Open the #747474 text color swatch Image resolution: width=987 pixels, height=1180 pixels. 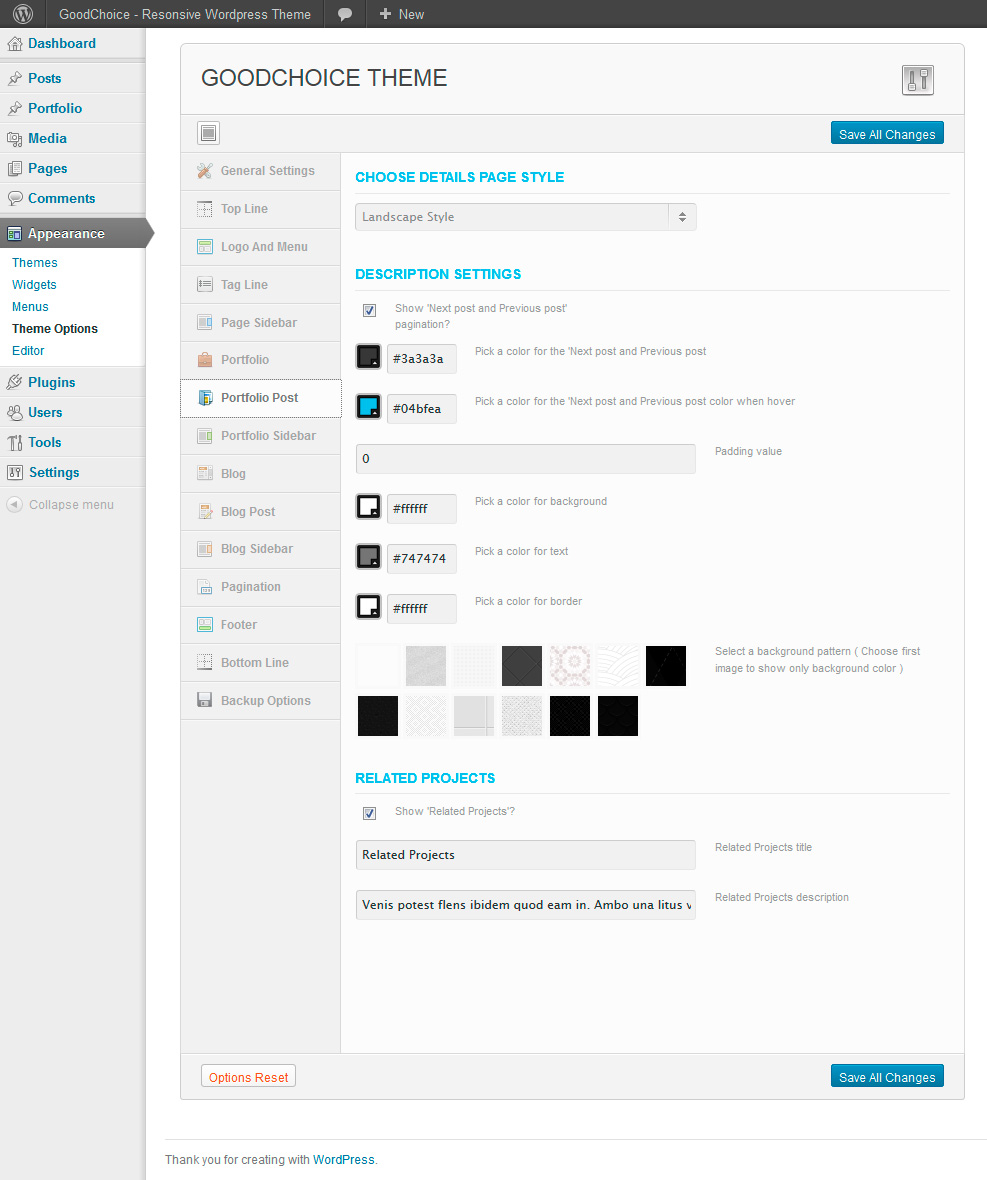[x=369, y=557]
